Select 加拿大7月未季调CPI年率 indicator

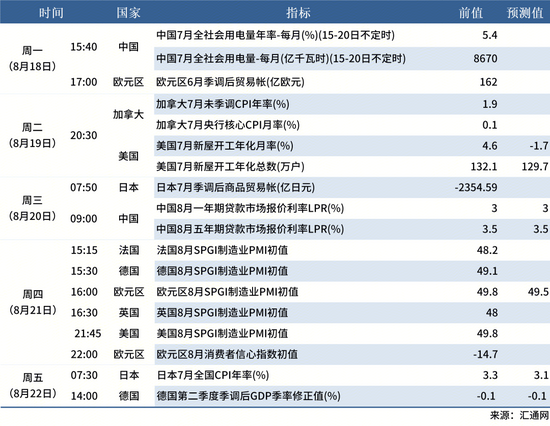(223, 104)
